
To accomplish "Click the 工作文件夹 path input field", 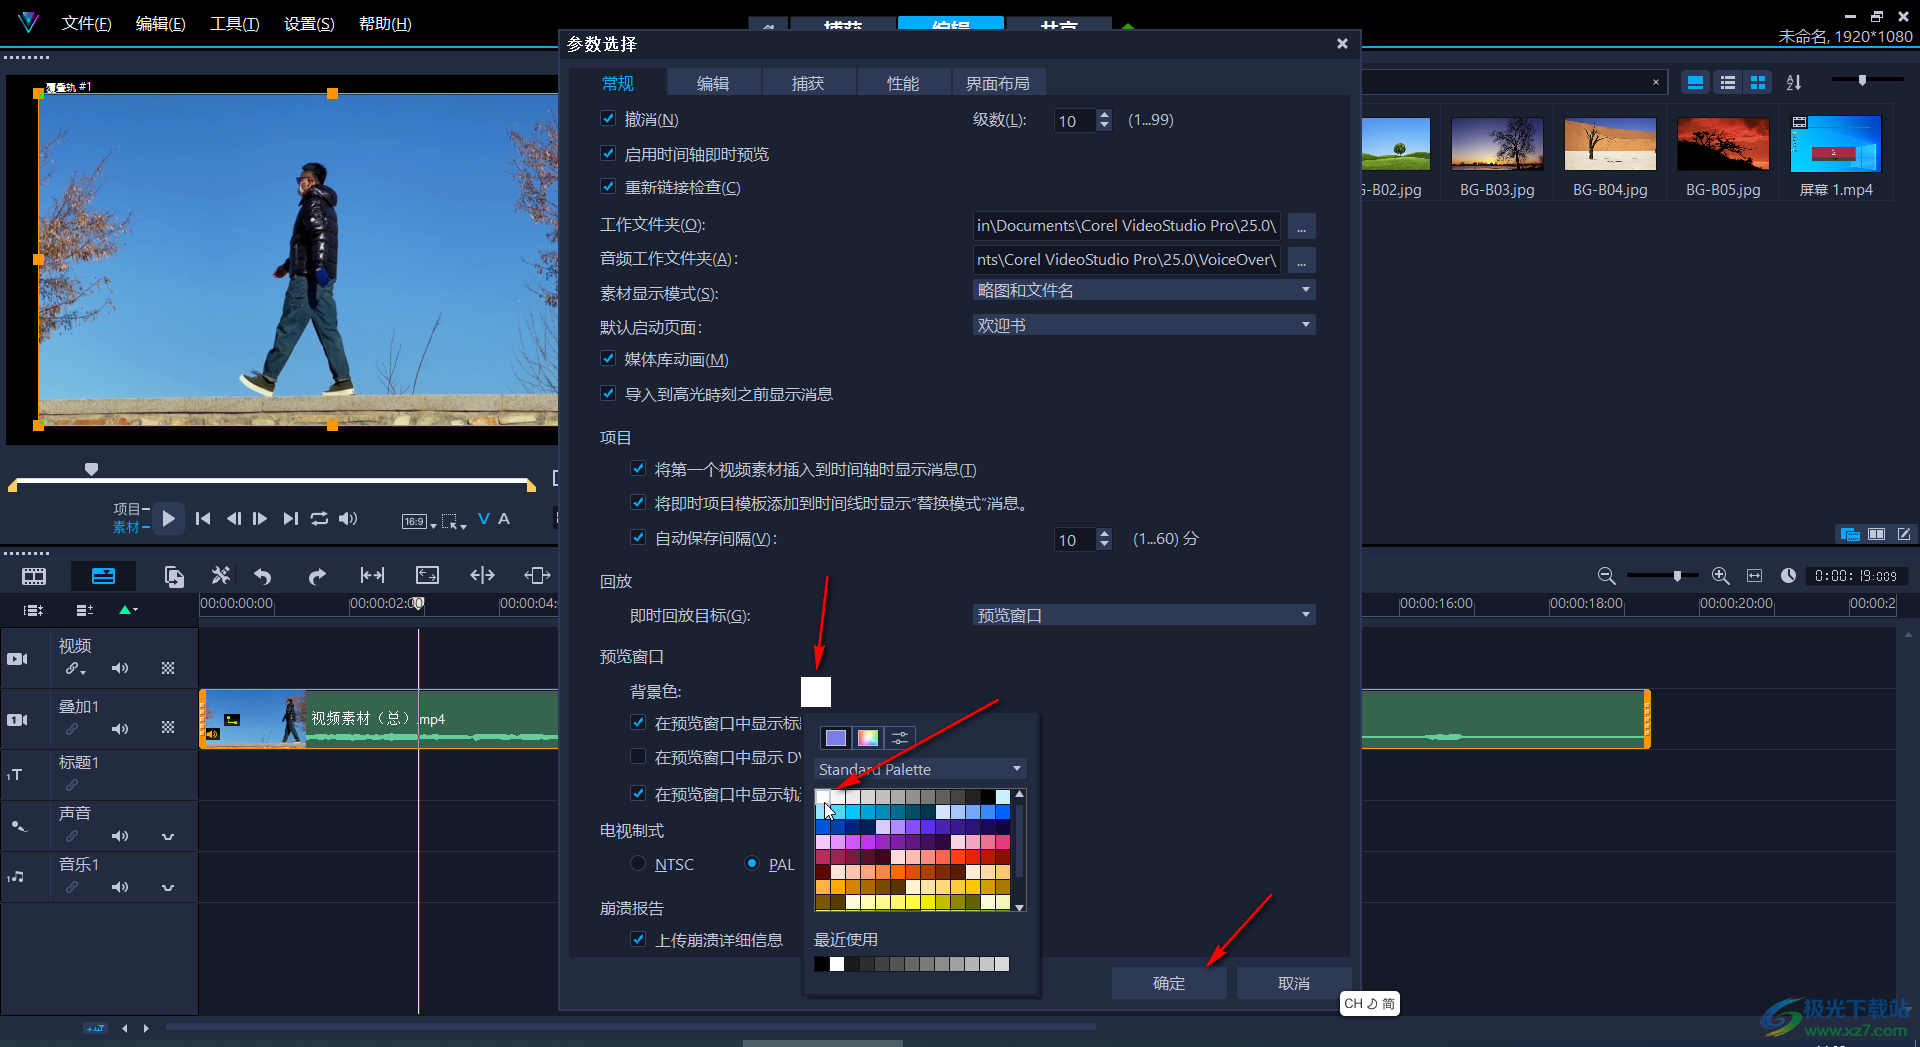I will tap(1127, 226).
